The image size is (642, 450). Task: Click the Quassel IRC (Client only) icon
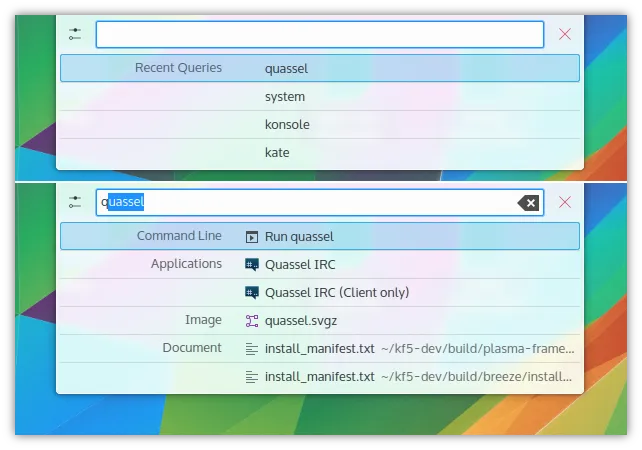click(x=252, y=293)
